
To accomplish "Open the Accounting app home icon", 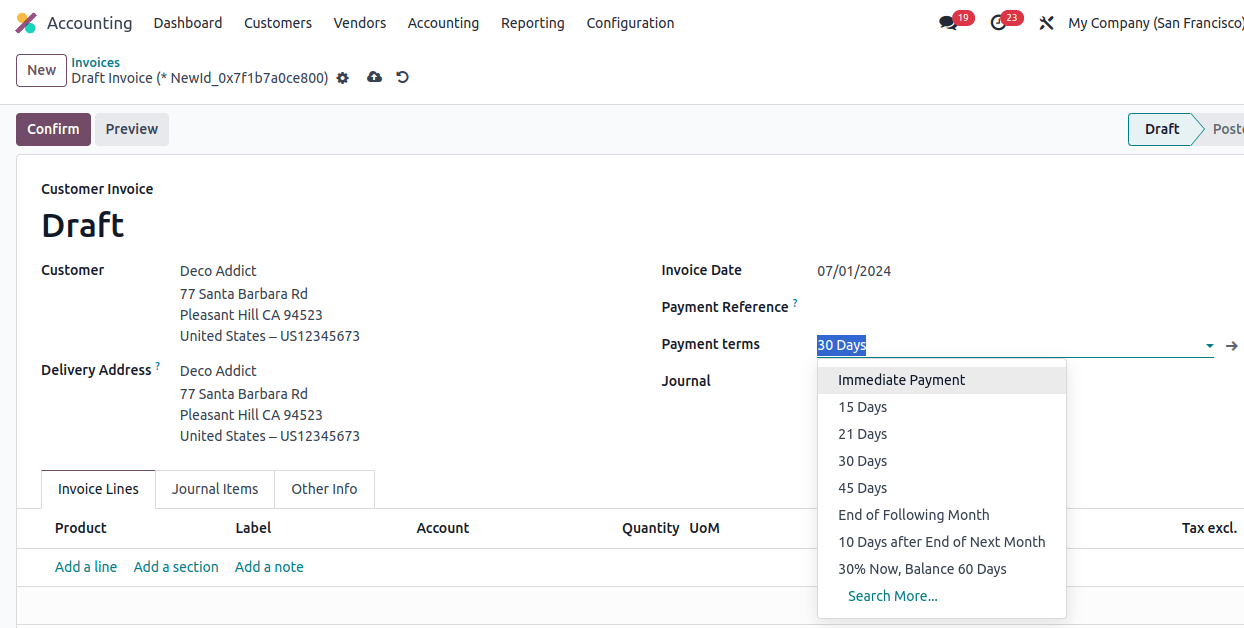I will [x=26, y=23].
